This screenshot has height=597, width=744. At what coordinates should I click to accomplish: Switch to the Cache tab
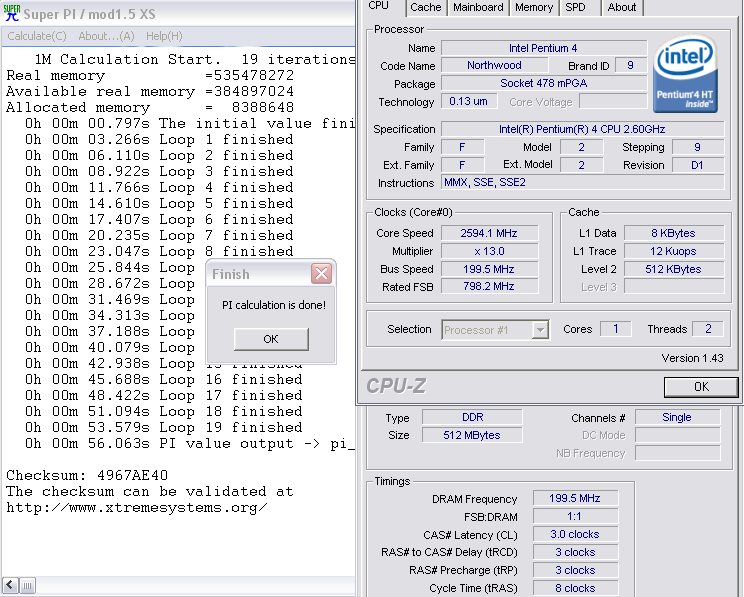point(426,7)
